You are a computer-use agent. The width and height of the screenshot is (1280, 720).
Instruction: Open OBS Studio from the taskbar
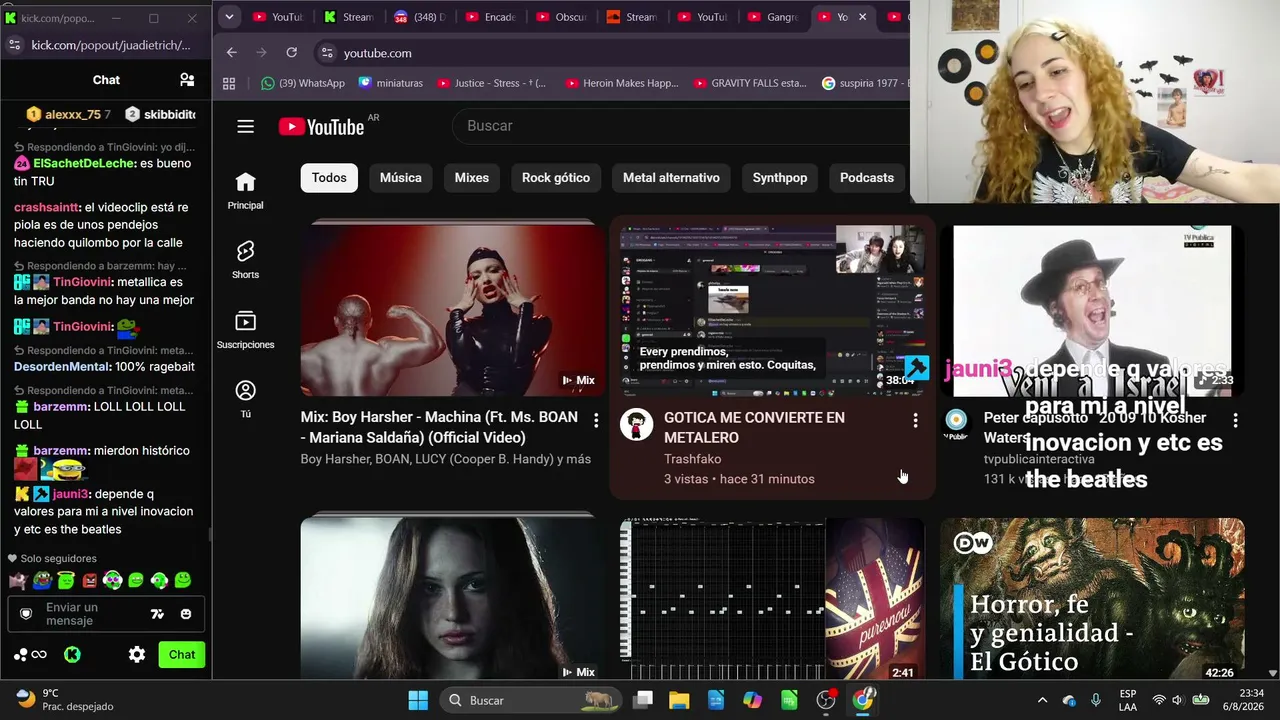pos(826,700)
